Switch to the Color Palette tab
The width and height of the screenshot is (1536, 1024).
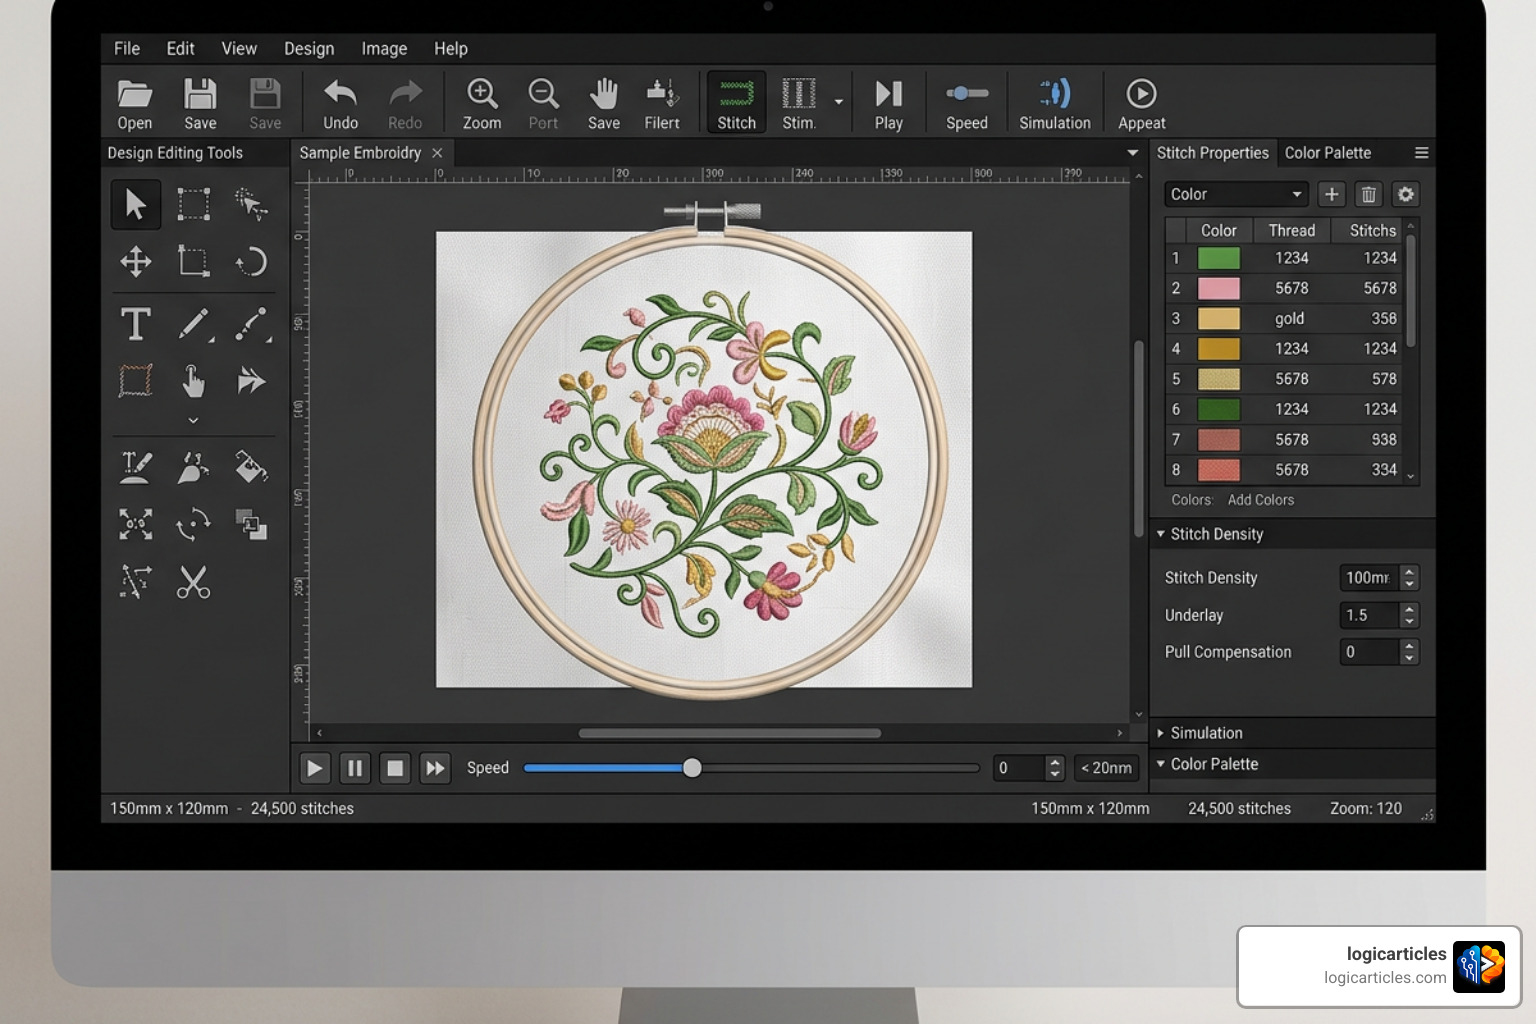pos(1327,153)
